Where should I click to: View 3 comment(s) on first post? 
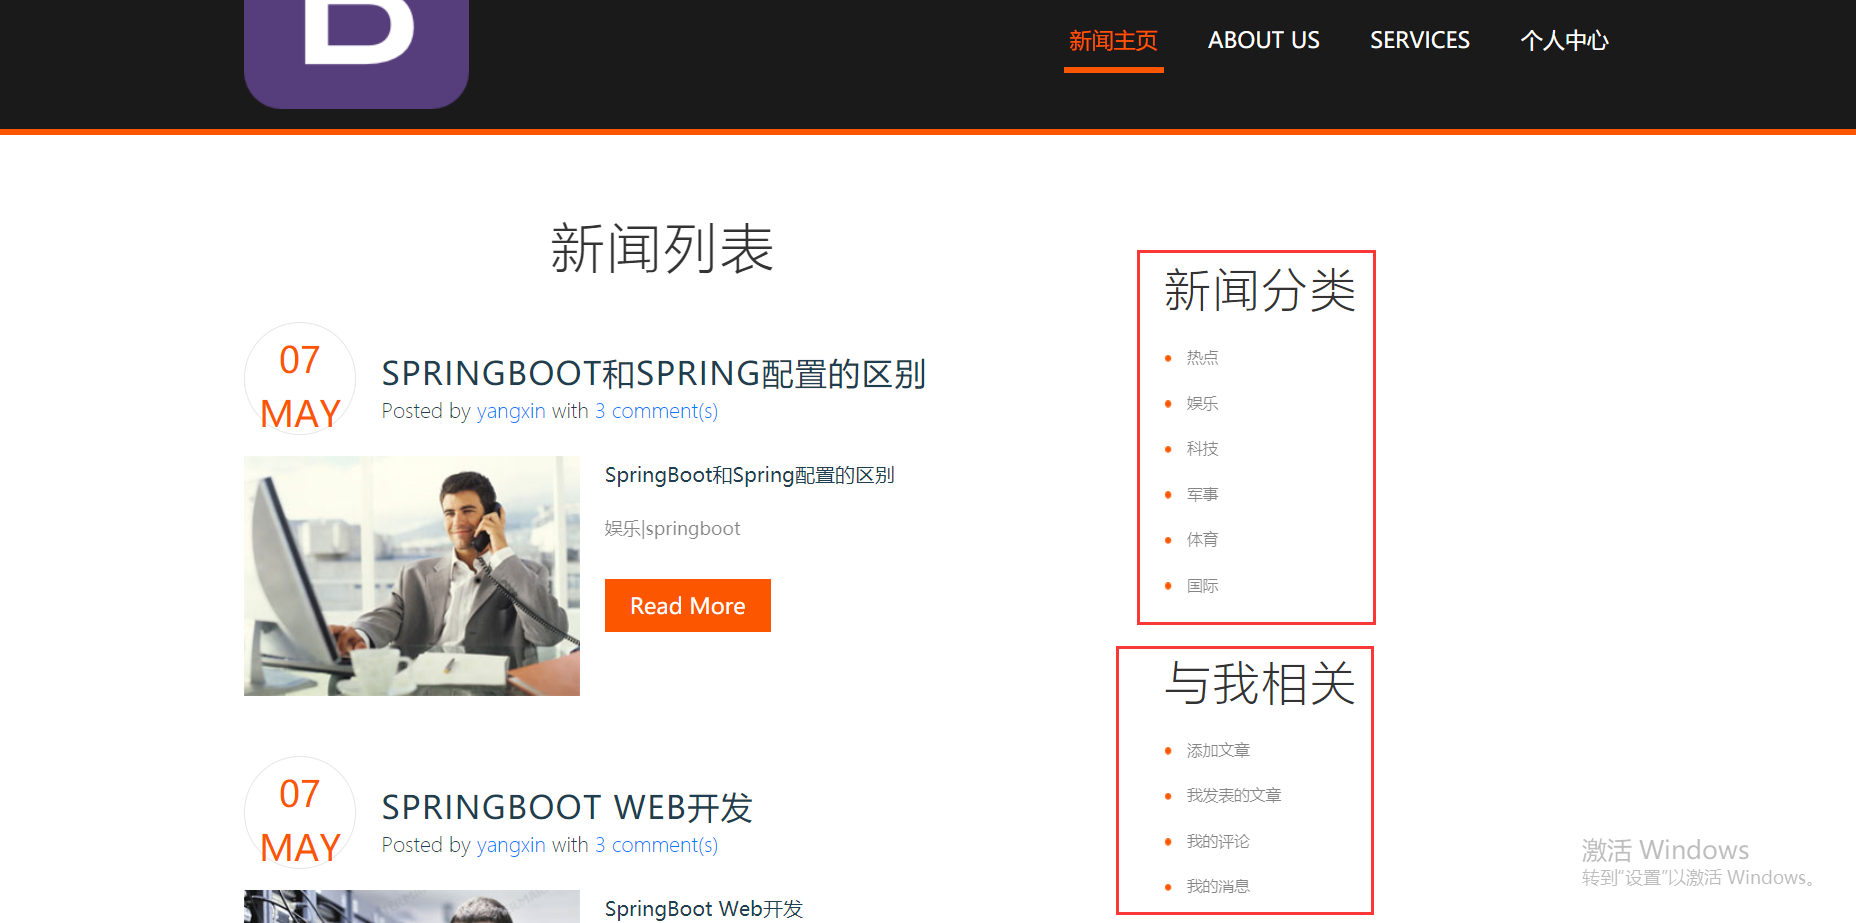pyautogui.click(x=656, y=411)
